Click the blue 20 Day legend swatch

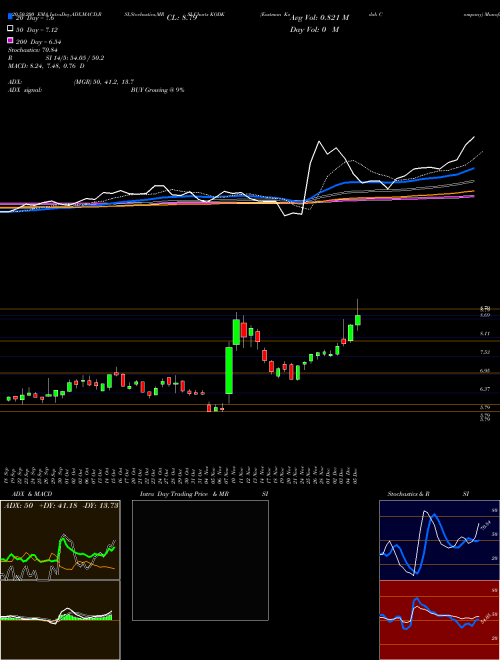[10, 17]
